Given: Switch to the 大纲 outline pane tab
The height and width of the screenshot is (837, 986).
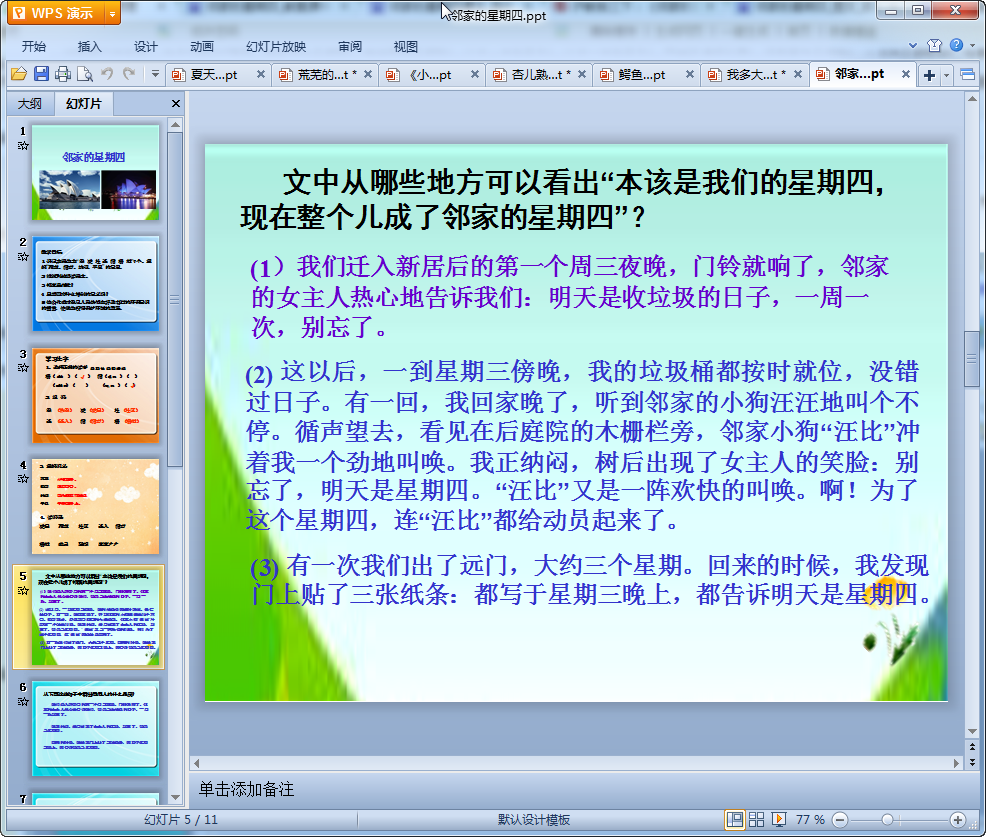Looking at the screenshot, I should (30, 104).
